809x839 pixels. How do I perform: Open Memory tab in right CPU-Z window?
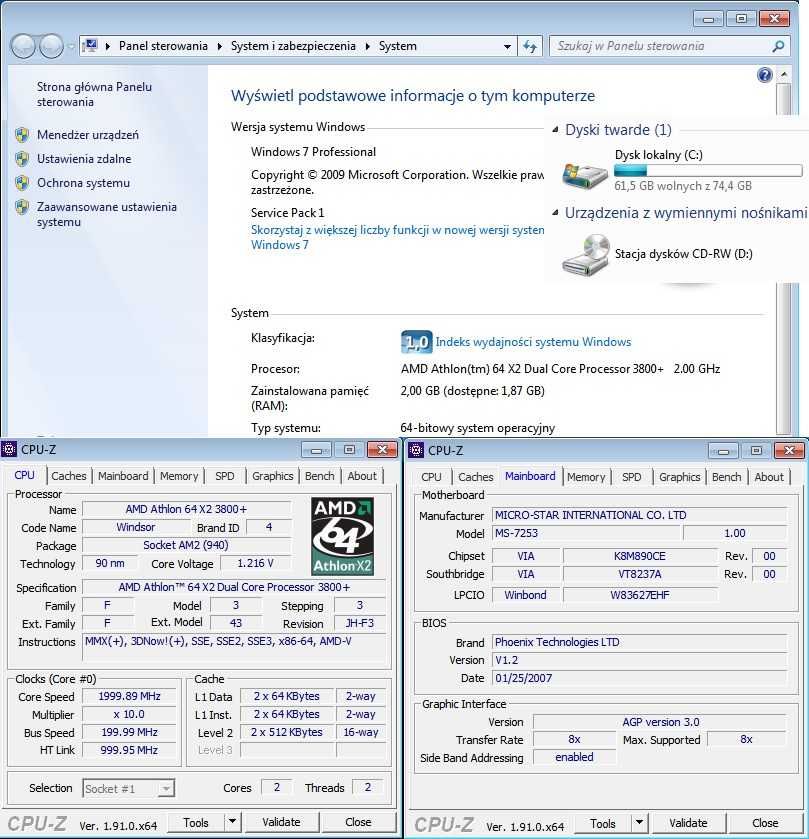586,477
